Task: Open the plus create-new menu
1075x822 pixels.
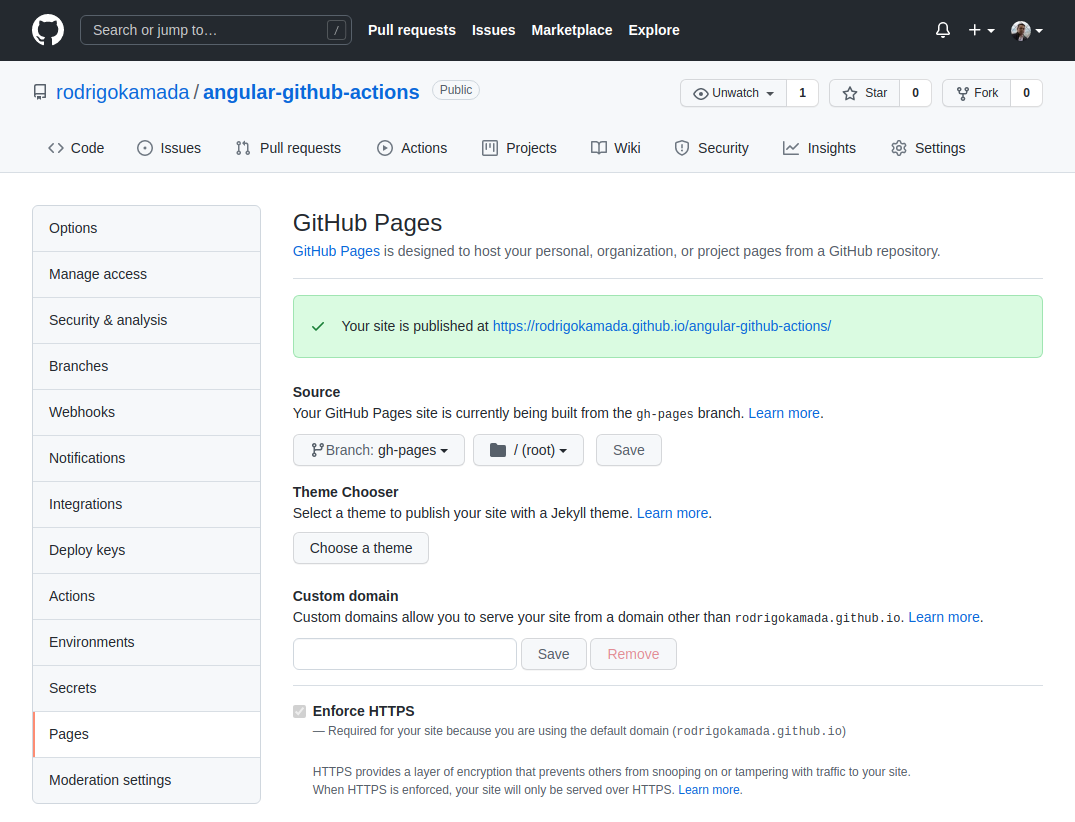Action: point(981,30)
